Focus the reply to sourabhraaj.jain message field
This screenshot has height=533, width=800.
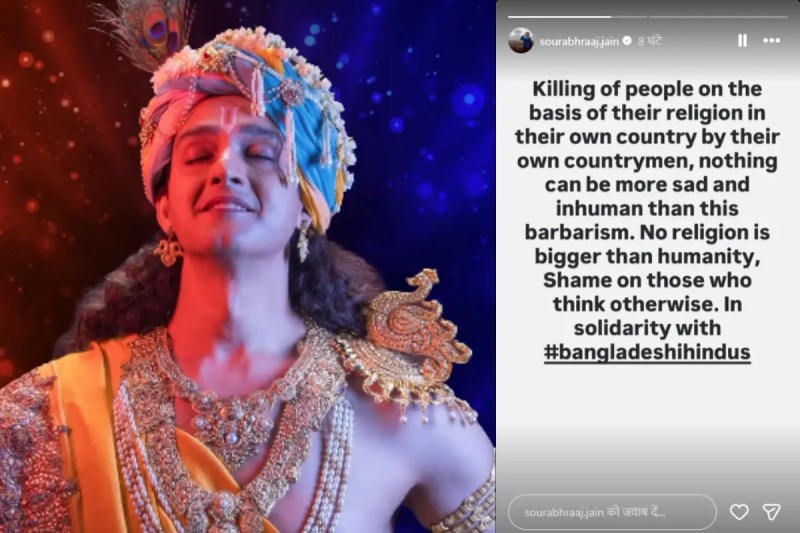[612, 512]
